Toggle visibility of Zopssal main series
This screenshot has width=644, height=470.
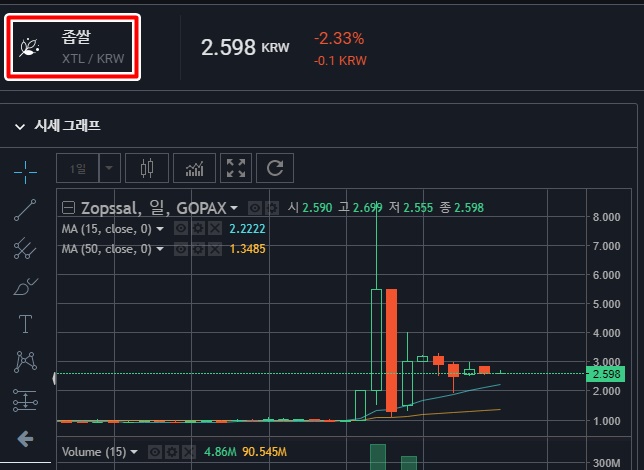[255, 208]
